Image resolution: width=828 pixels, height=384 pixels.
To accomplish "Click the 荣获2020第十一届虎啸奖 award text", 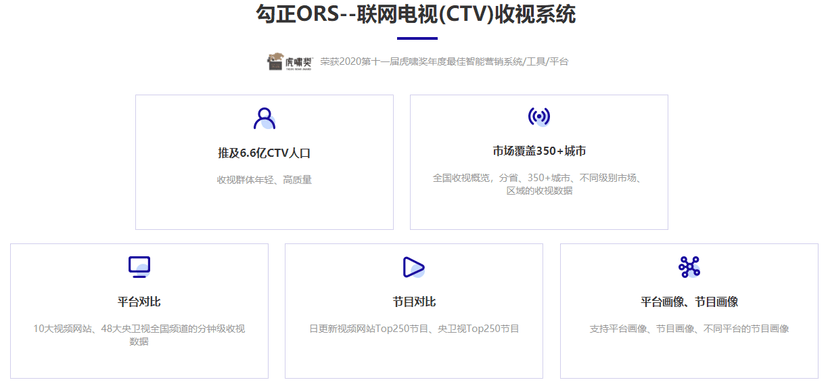I will pyautogui.click(x=445, y=62).
